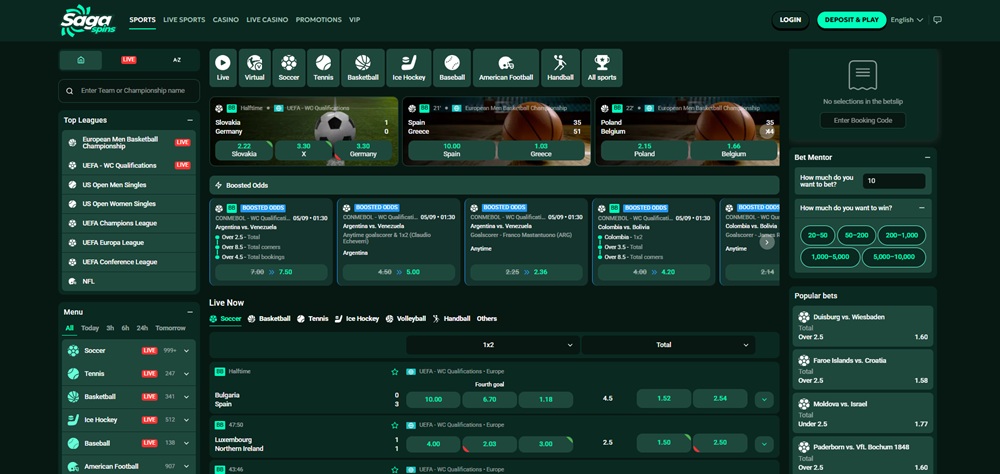Select Duisburg vs. Wiesbaden popular bet
This screenshot has height=474, width=1000.
[863, 326]
